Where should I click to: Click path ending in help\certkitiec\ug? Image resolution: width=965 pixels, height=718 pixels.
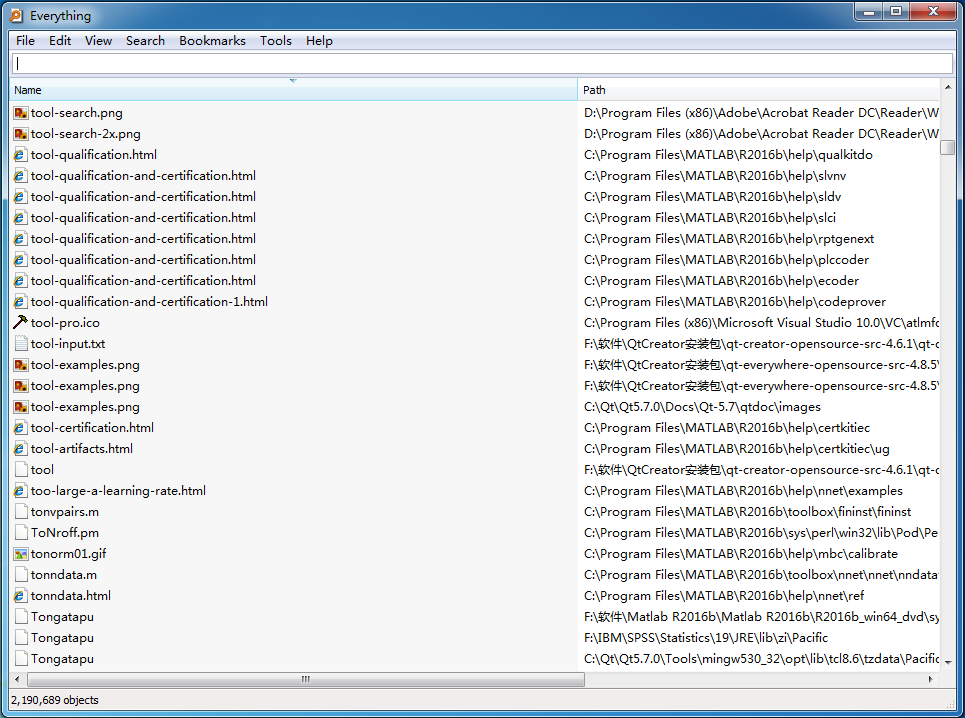[737, 449]
